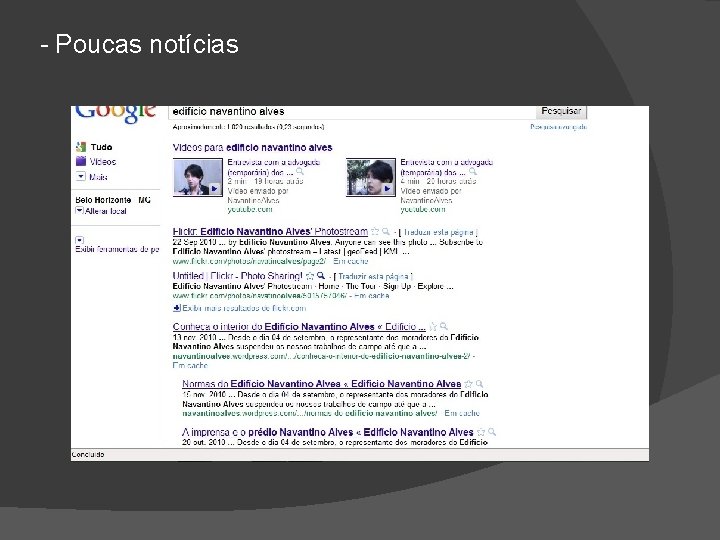Viewport: 720px width, 540px height.
Task: Click Exibir ferramentas de pesquisa link
Action: point(117,249)
